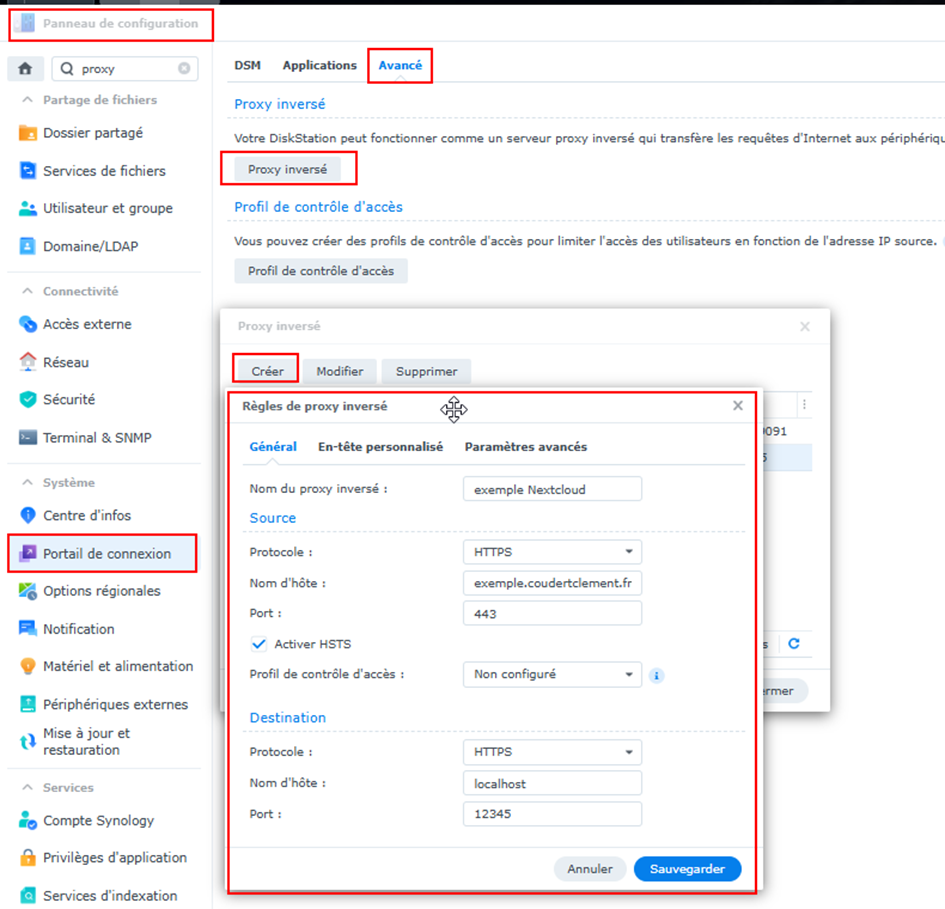The image size is (945, 909).
Task: Click the home icon in sidebar
Action: (x=25, y=69)
